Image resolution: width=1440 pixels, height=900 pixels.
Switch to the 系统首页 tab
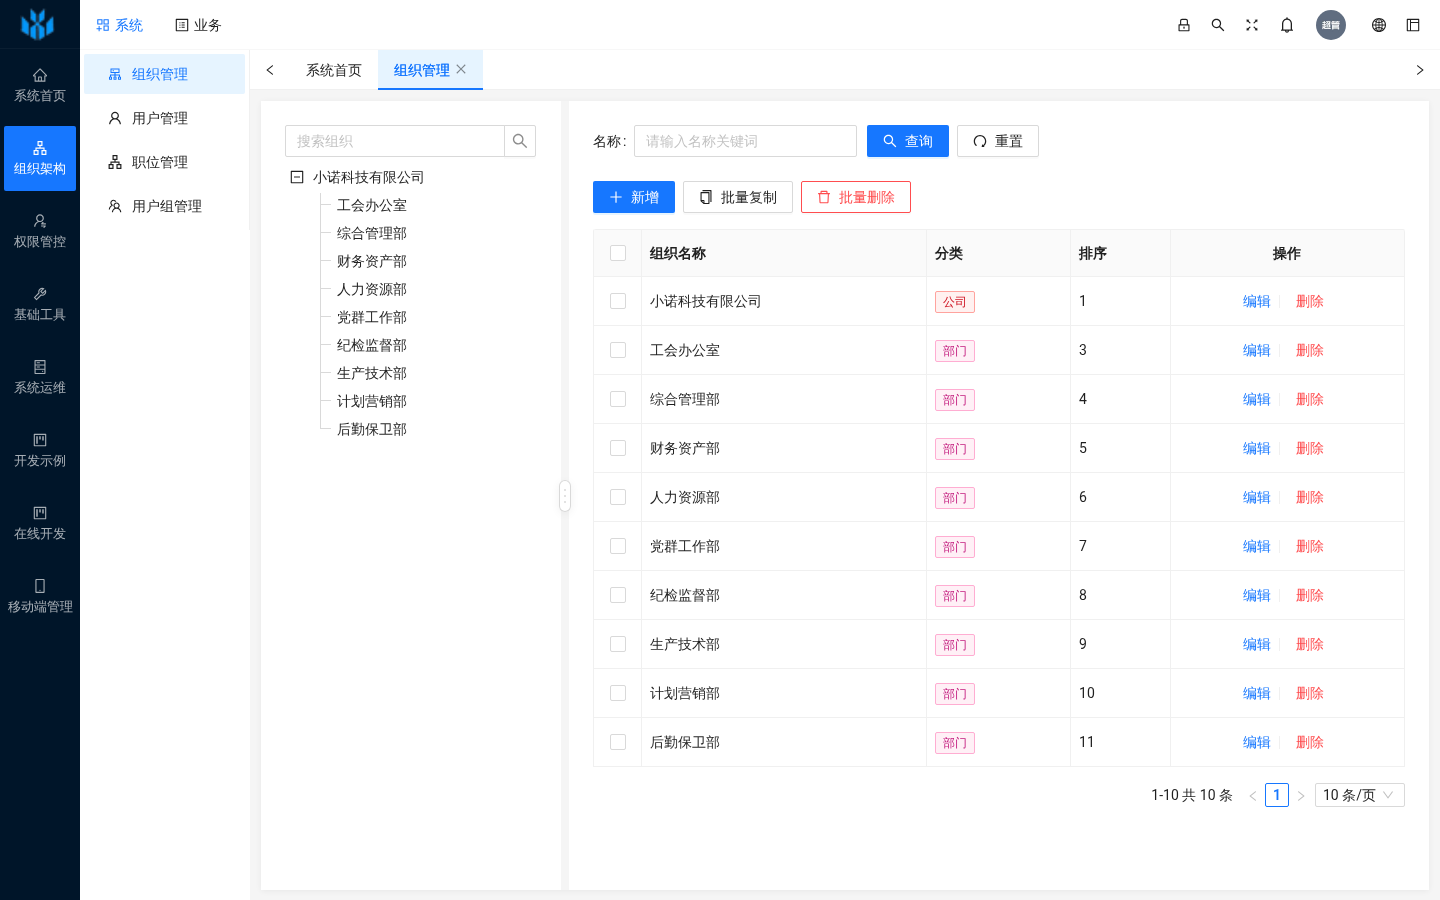[x=334, y=70]
